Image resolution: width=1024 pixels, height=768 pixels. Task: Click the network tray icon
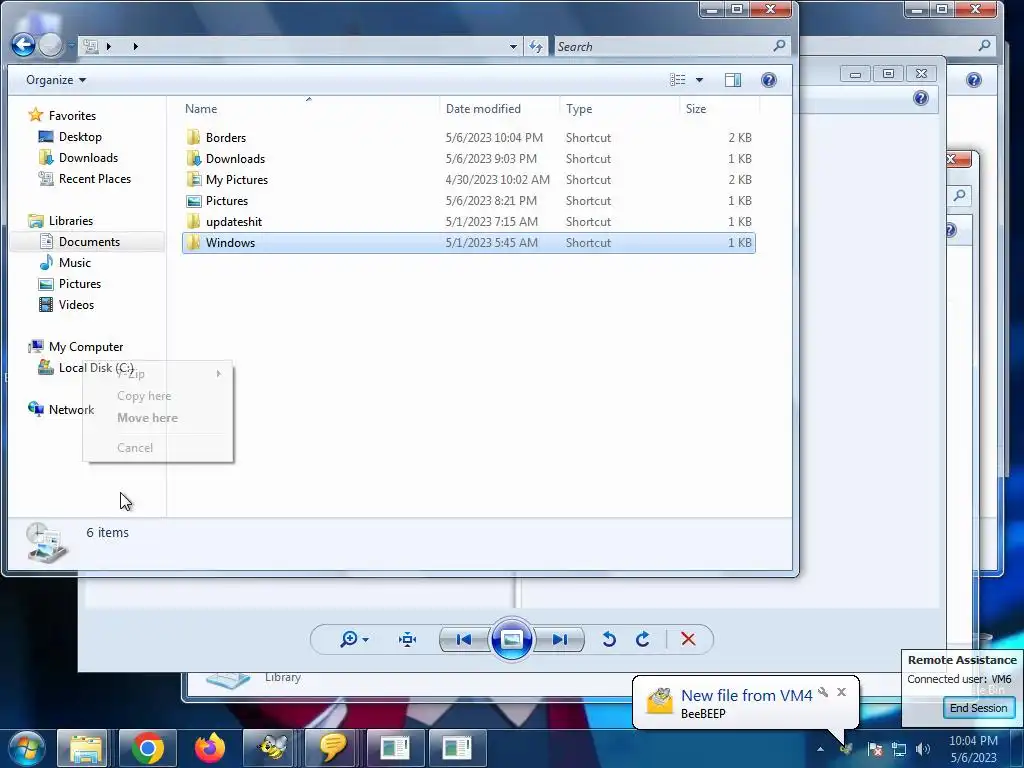(899, 749)
